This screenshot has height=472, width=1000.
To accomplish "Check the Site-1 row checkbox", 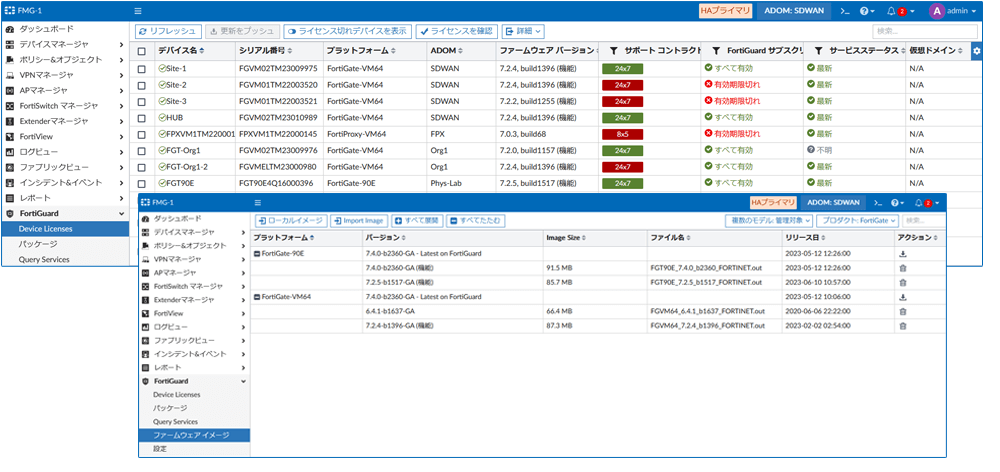I will pyautogui.click(x=142, y=68).
